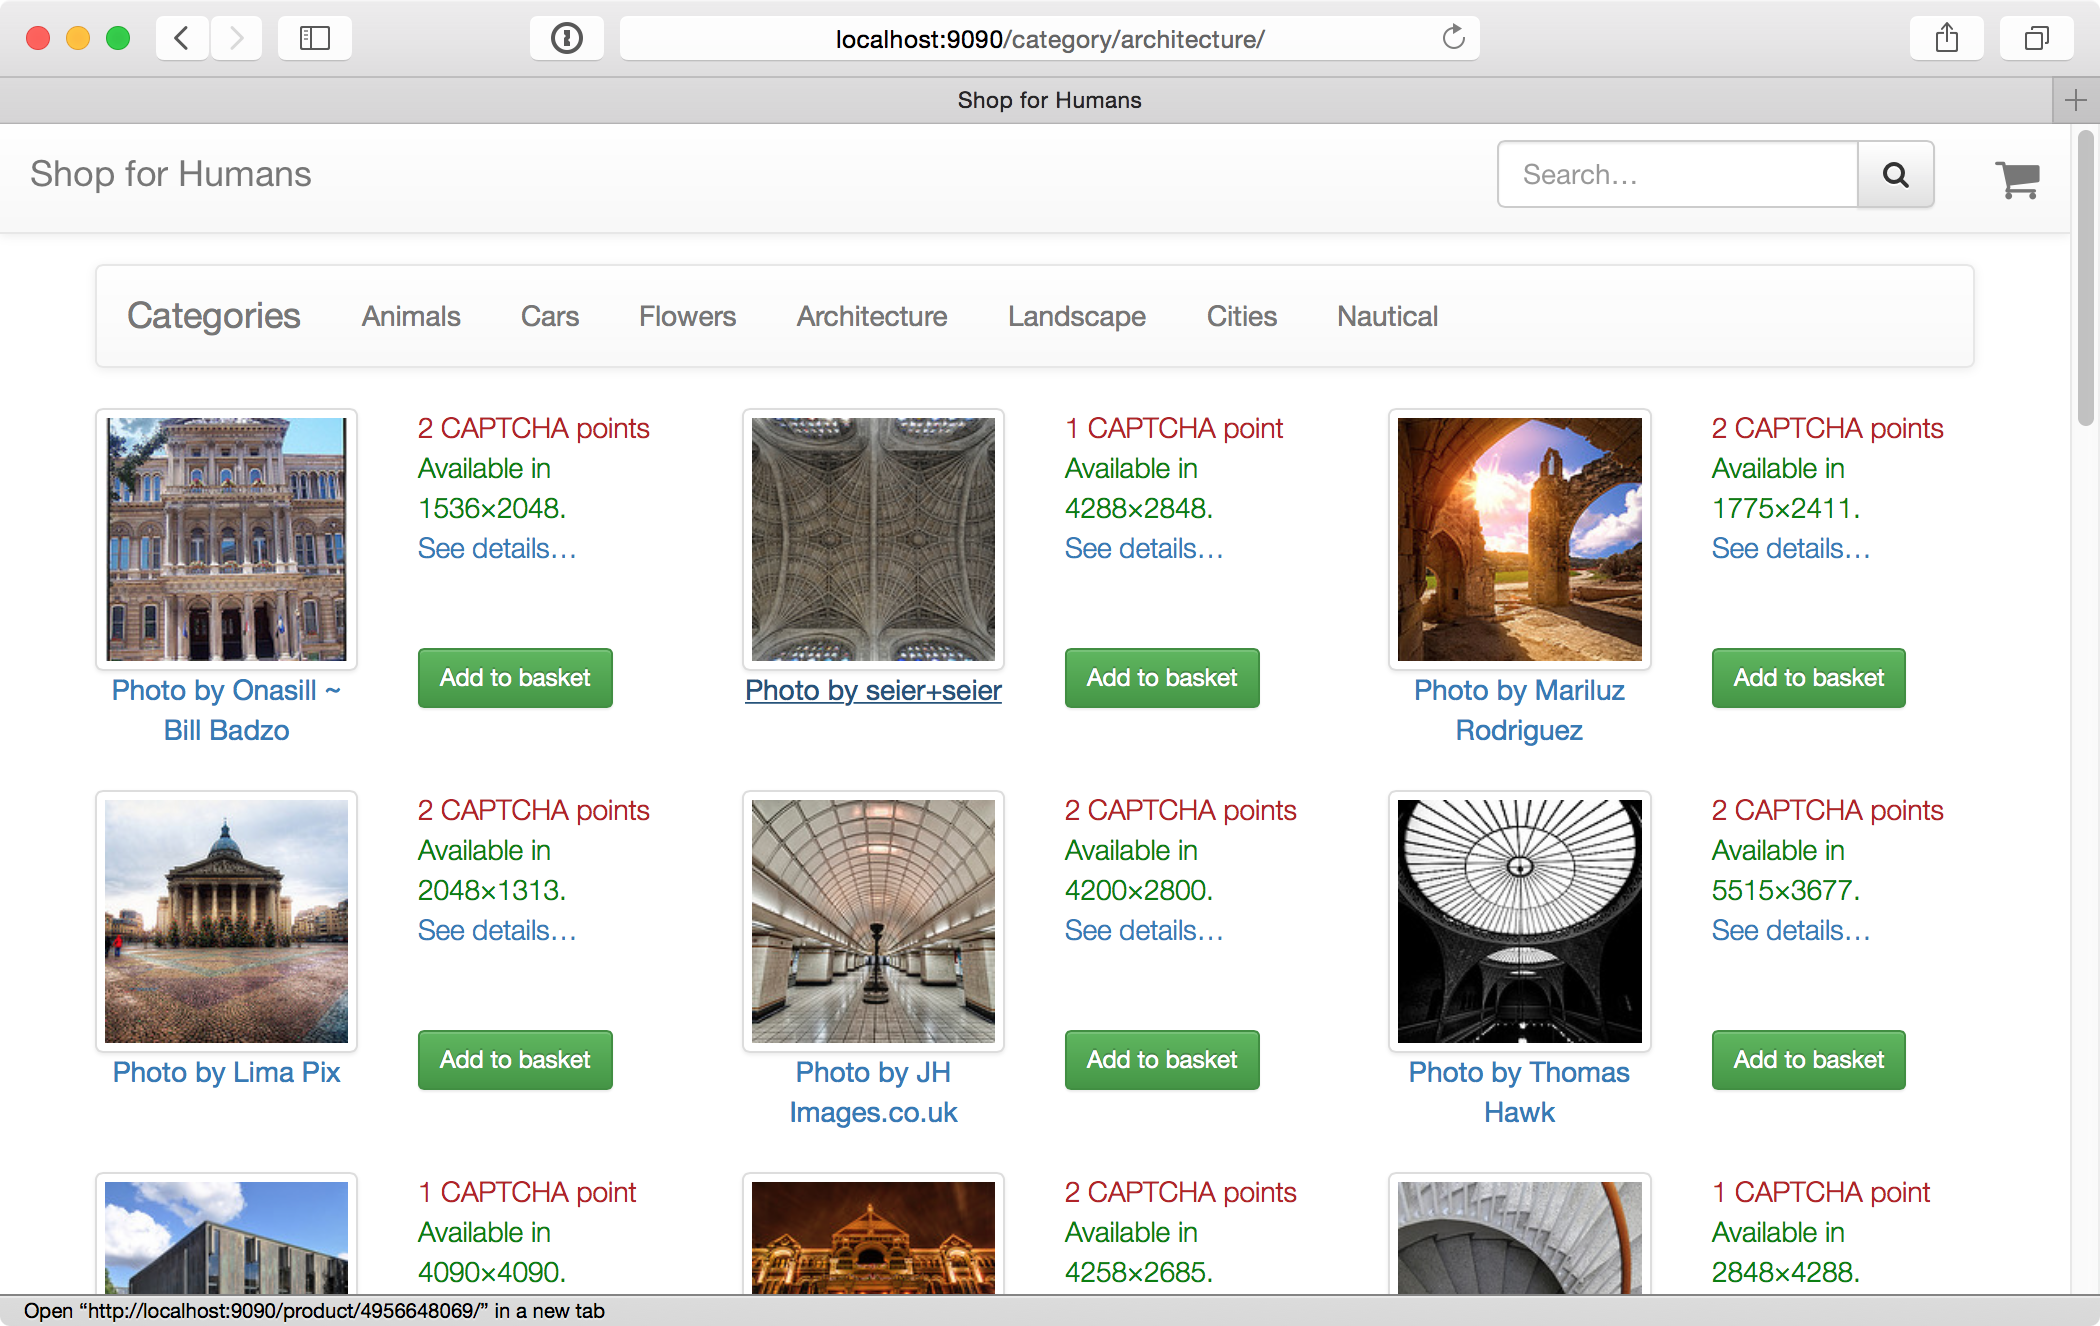Add Onasill Bill Badzo photo to basket

coord(515,678)
